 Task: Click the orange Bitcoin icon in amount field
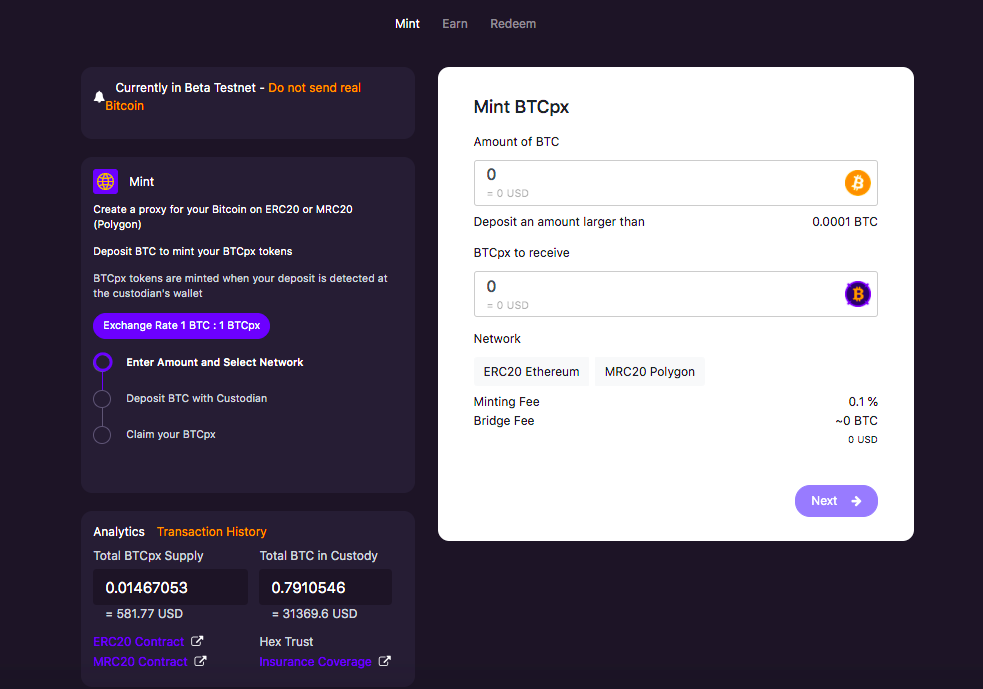[857, 183]
